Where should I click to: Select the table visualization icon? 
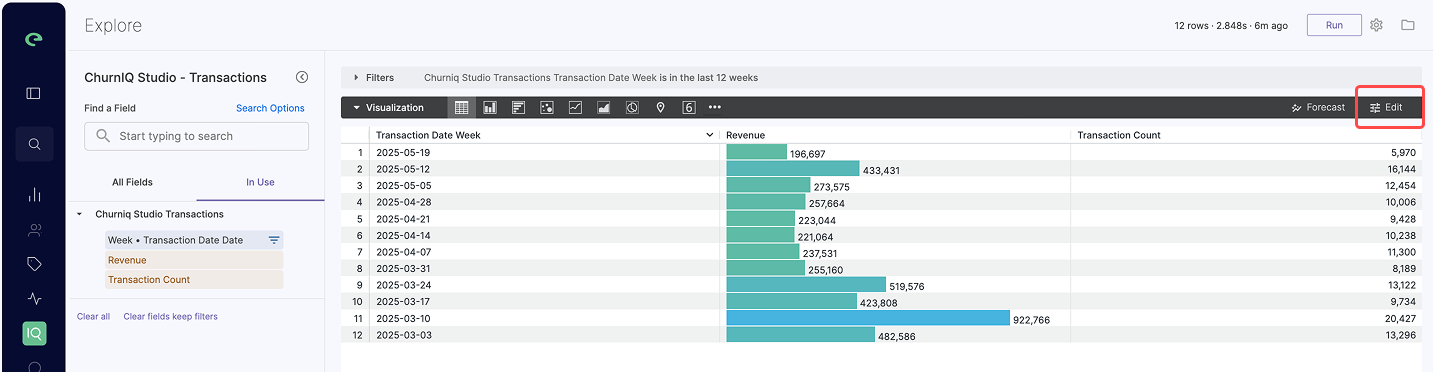tap(462, 107)
